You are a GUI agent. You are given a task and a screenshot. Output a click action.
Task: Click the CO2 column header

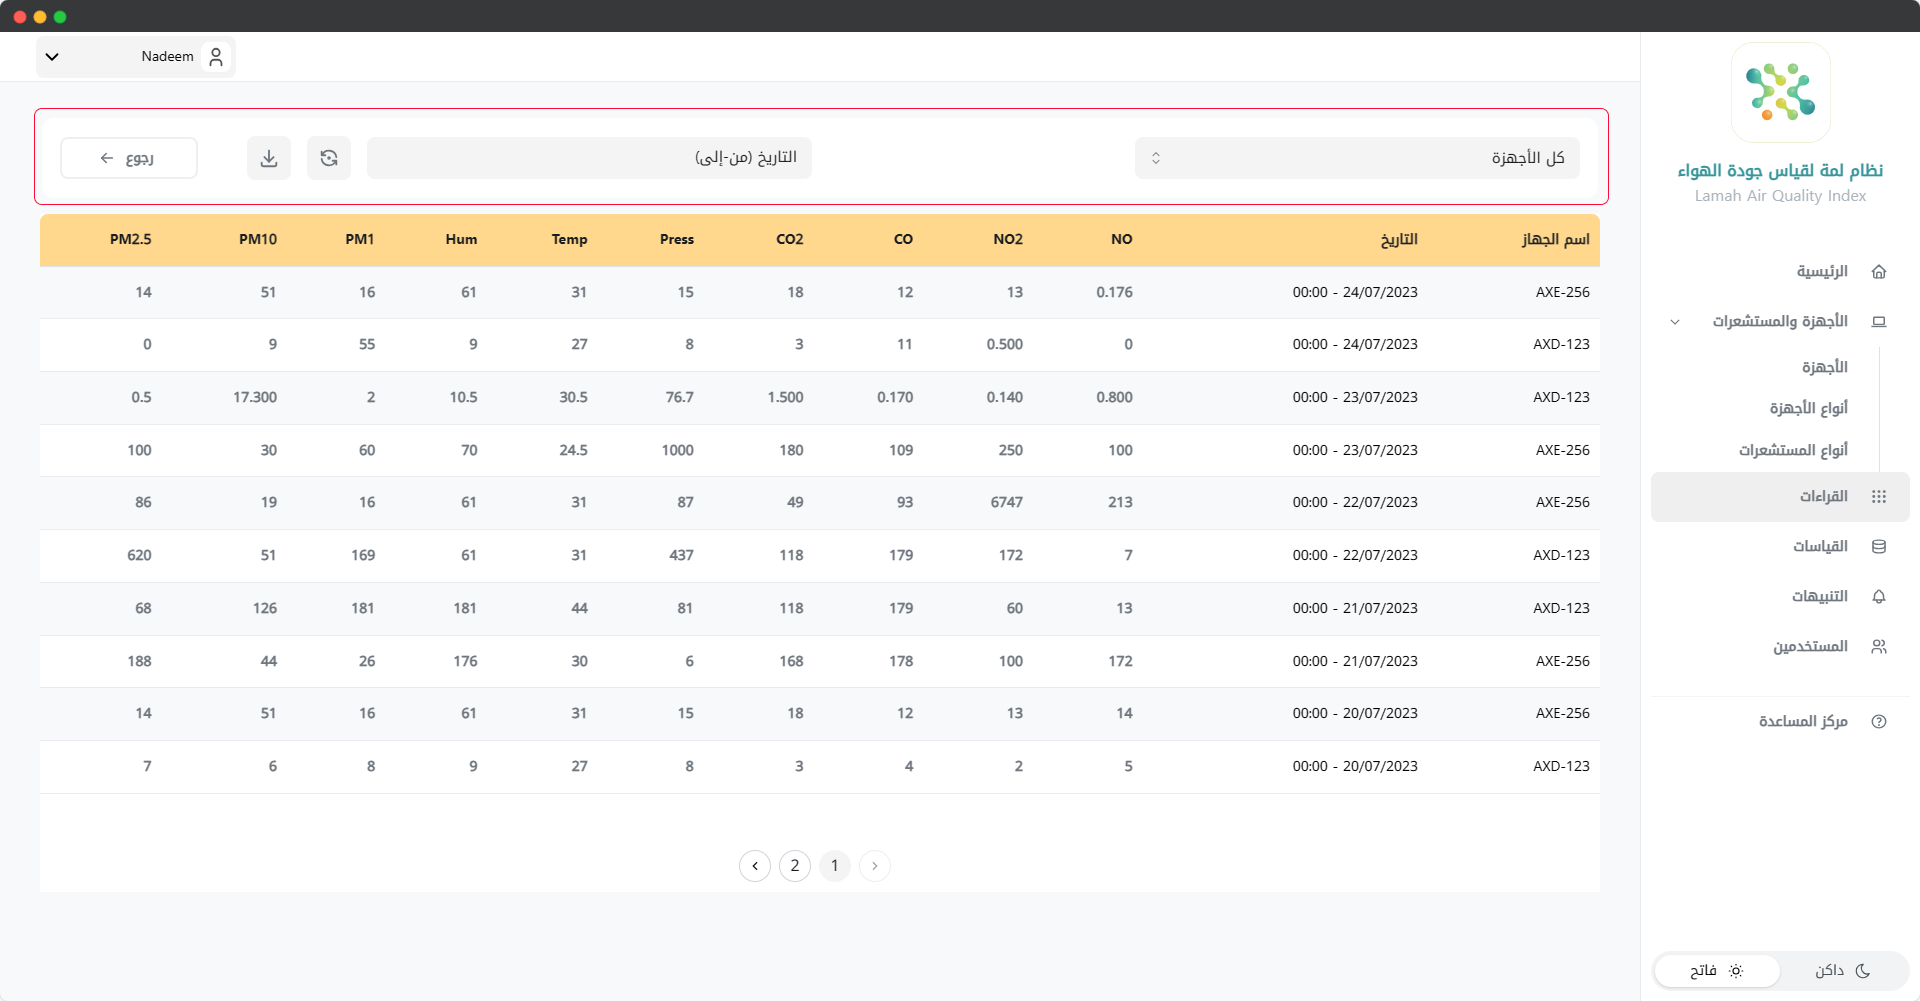pos(790,240)
